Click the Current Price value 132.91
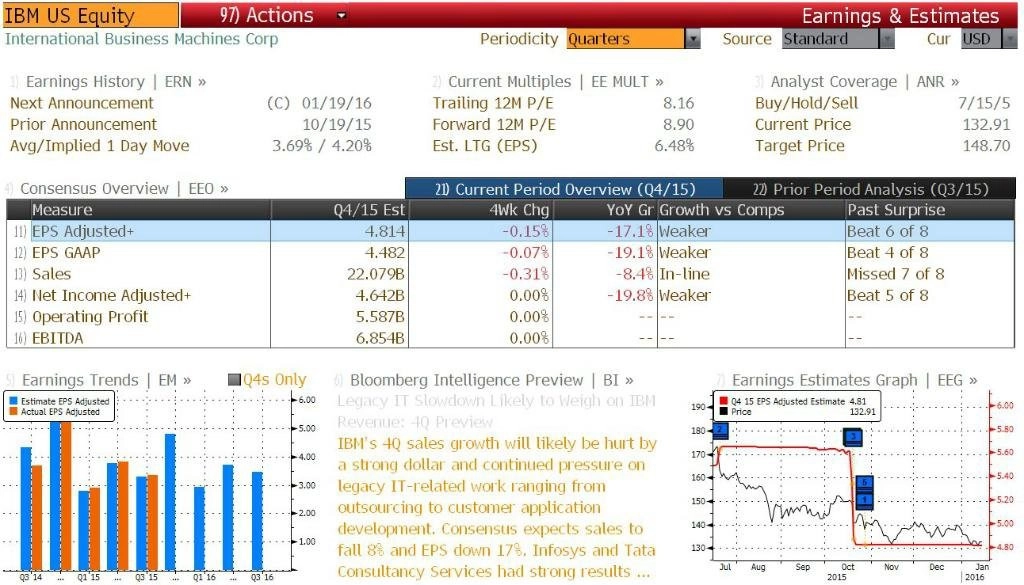This screenshot has width=1024, height=585. 986,125
